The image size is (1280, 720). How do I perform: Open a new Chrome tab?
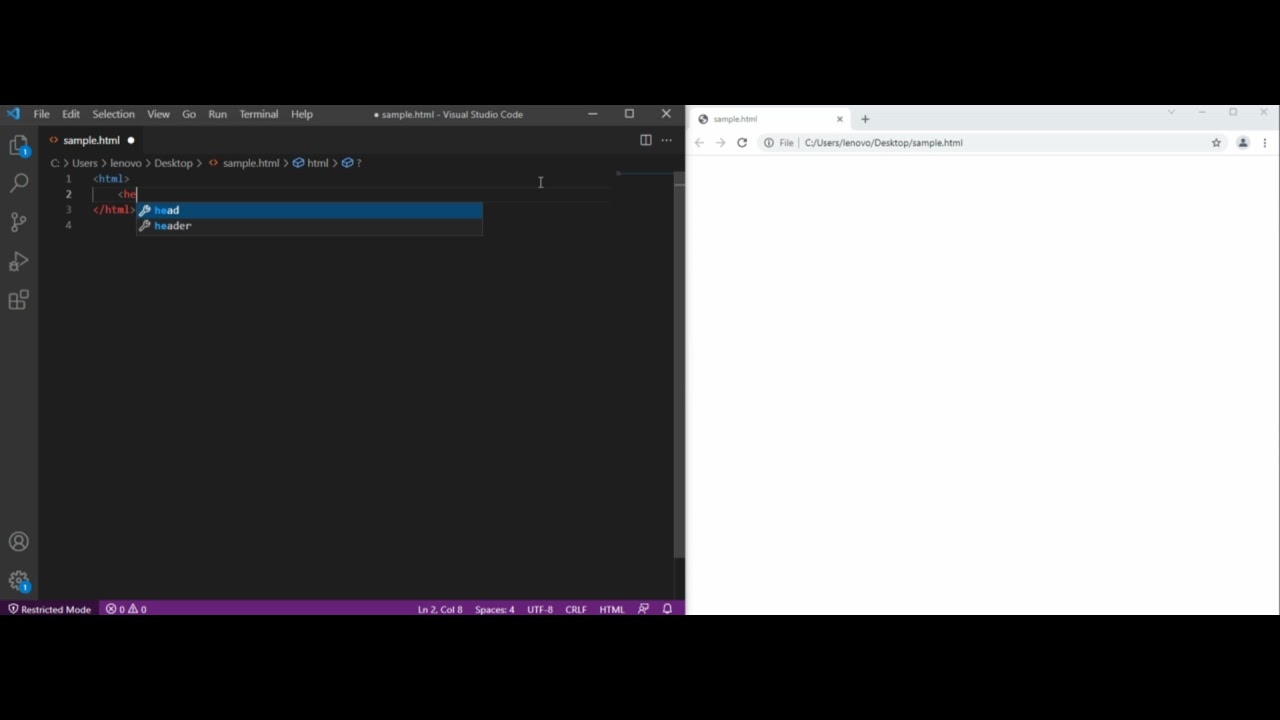pos(865,119)
